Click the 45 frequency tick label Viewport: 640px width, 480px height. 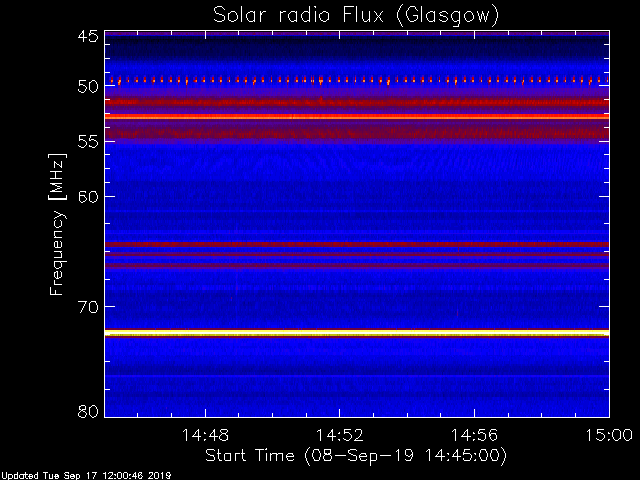click(88, 36)
